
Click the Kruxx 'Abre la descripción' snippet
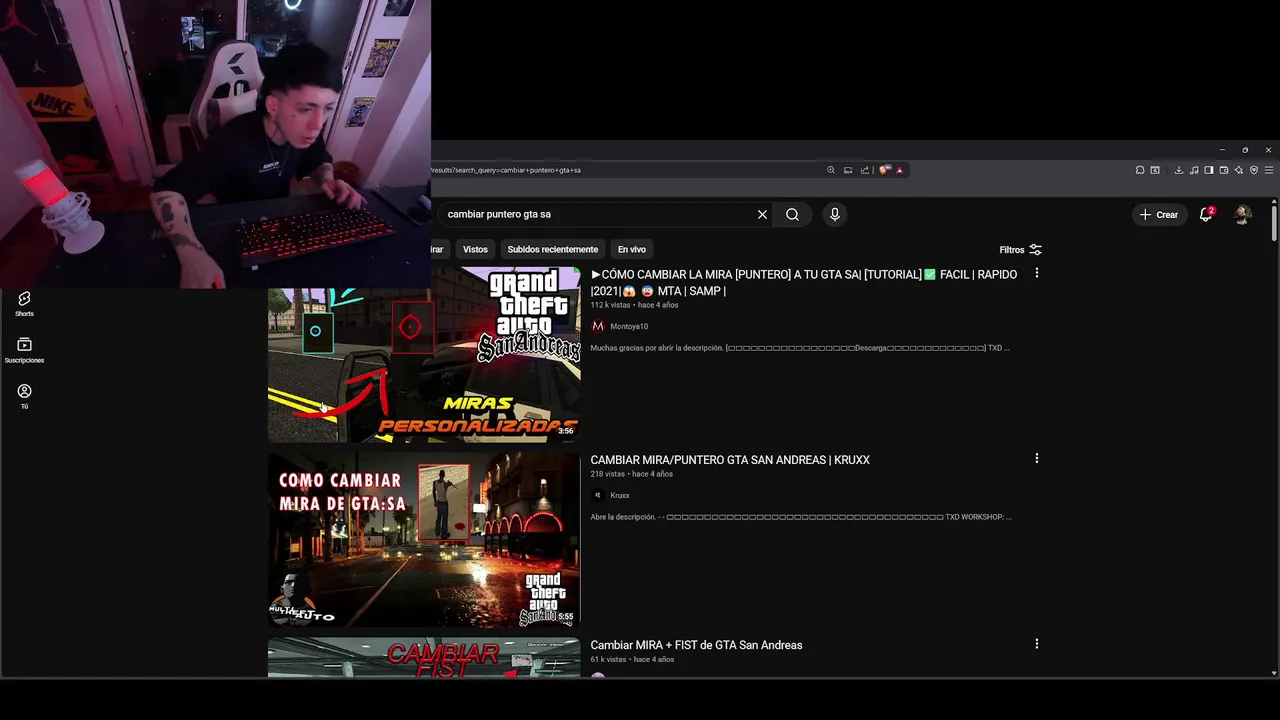pos(801,517)
